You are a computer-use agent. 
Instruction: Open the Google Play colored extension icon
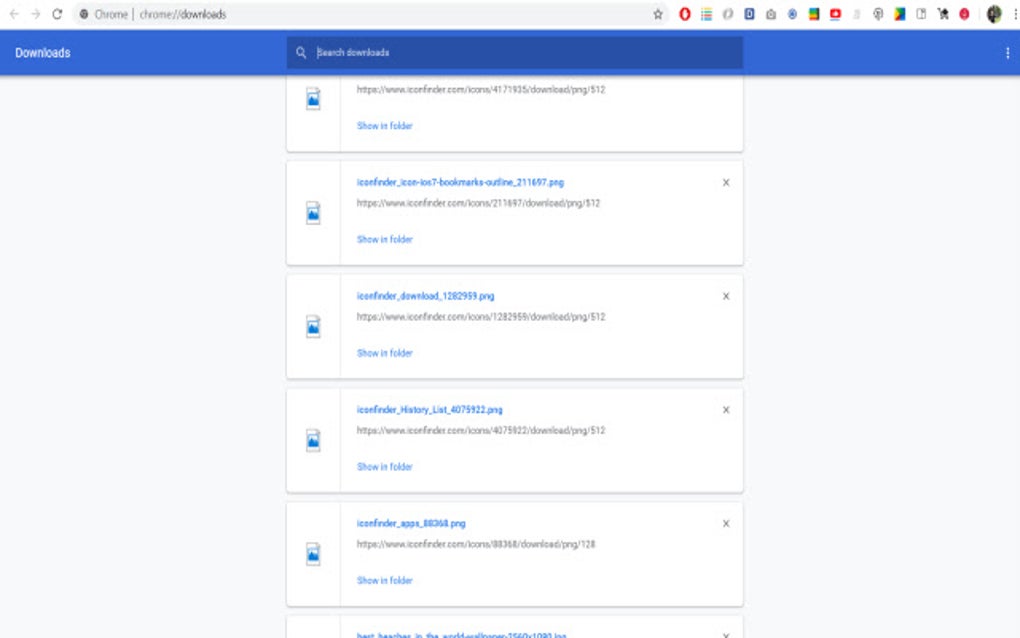(898, 14)
